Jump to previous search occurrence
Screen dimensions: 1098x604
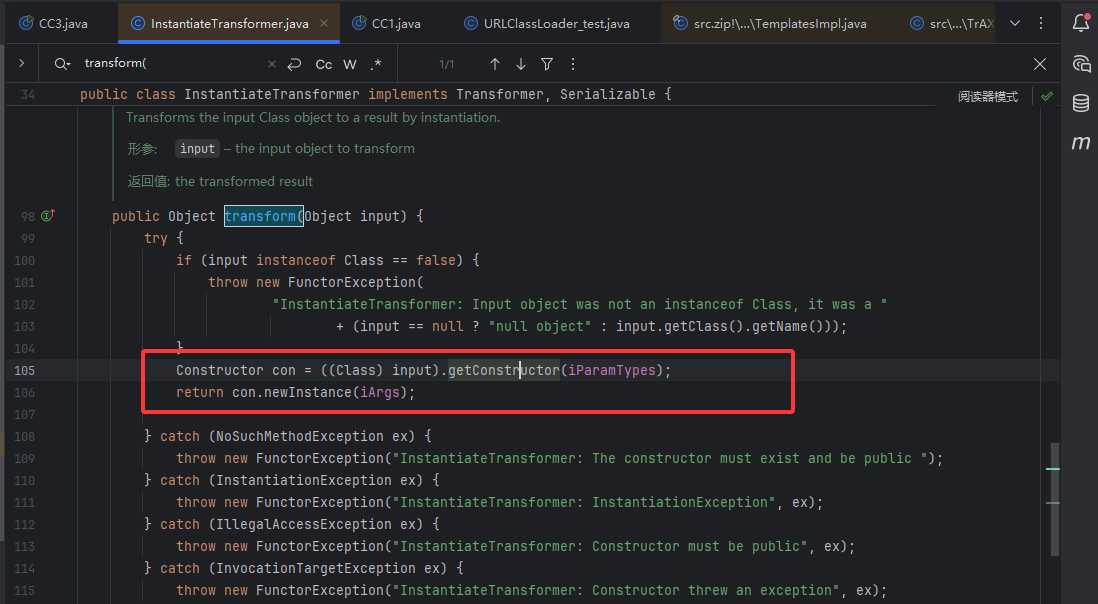point(494,64)
